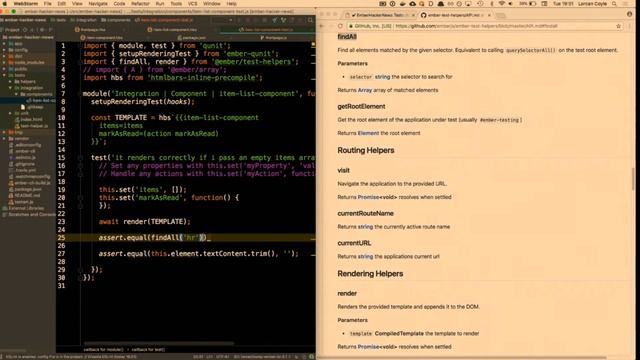Click the browser page vertical scrollbar
640x360 pixels.
pos(633,178)
